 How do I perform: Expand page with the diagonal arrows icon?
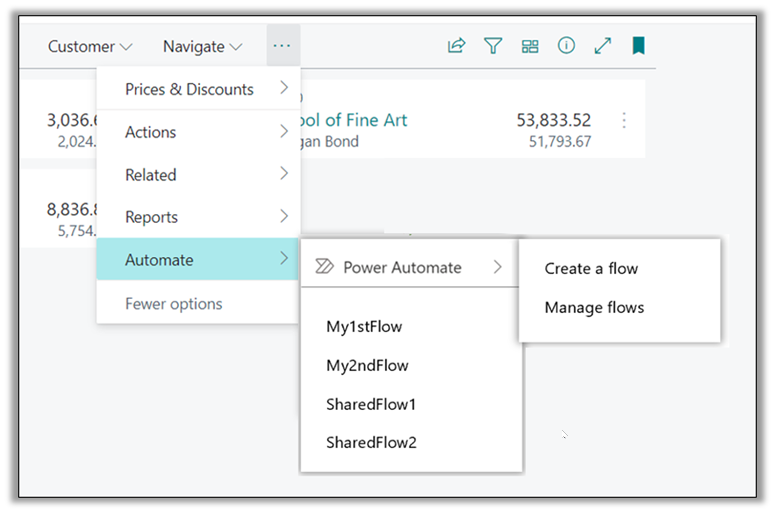point(602,46)
